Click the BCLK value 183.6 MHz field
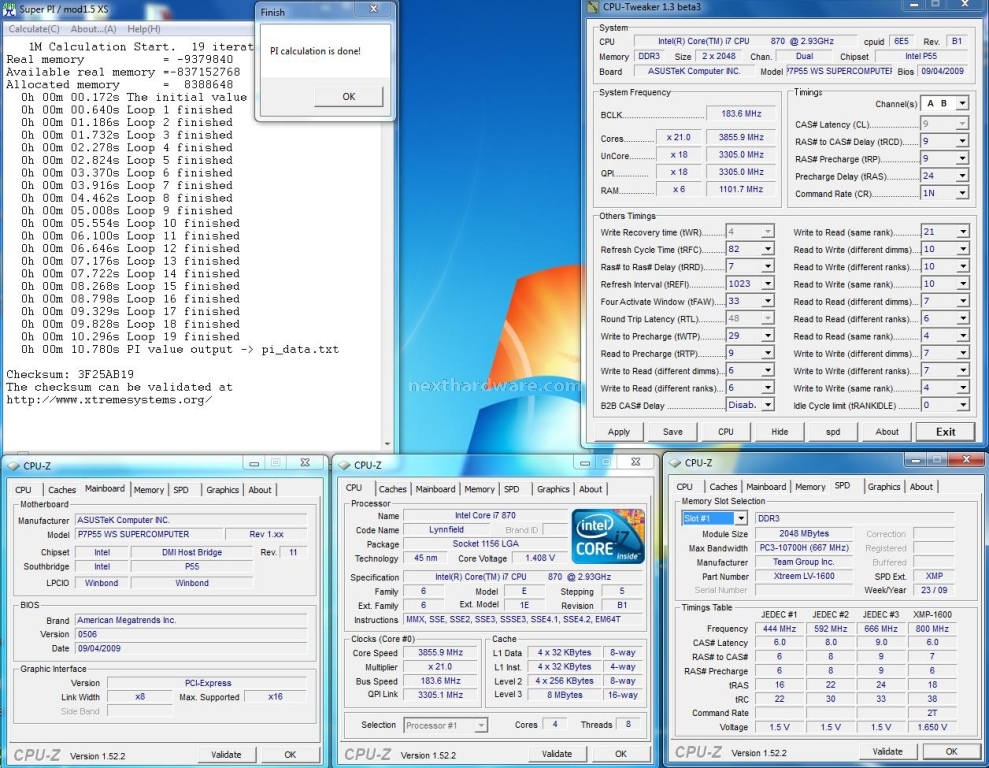Viewport: 989px width, 768px height. point(742,113)
